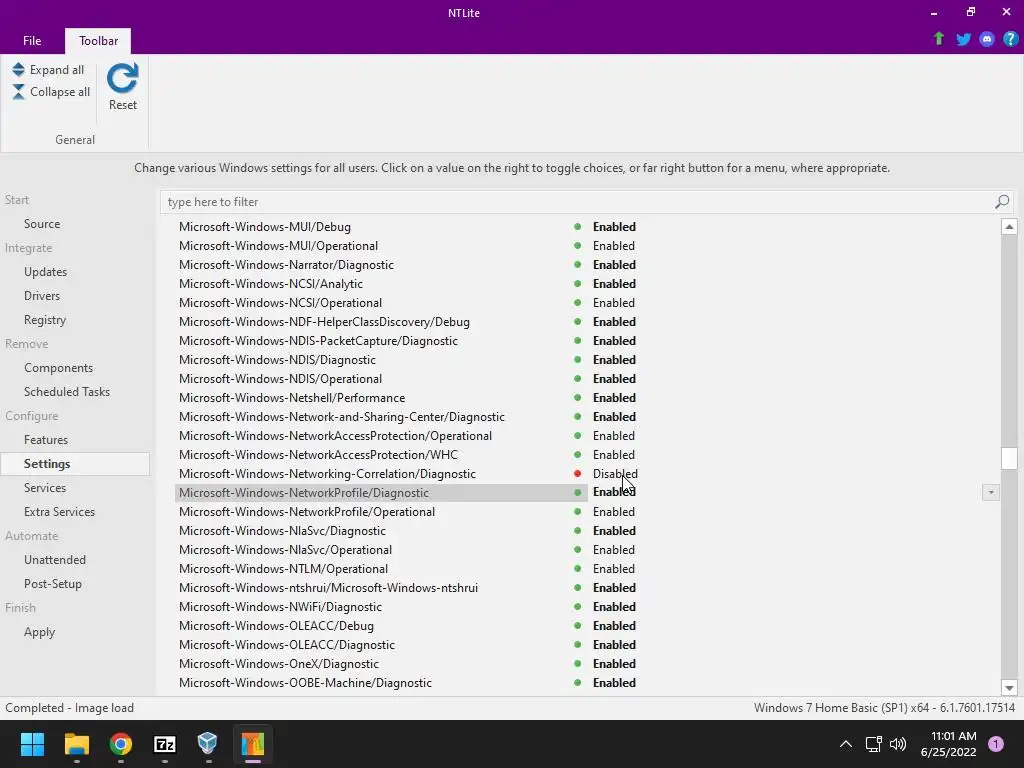The height and width of the screenshot is (768, 1024).
Task: Click the Reset icon in the toolbar
Action: click(123, 78)
